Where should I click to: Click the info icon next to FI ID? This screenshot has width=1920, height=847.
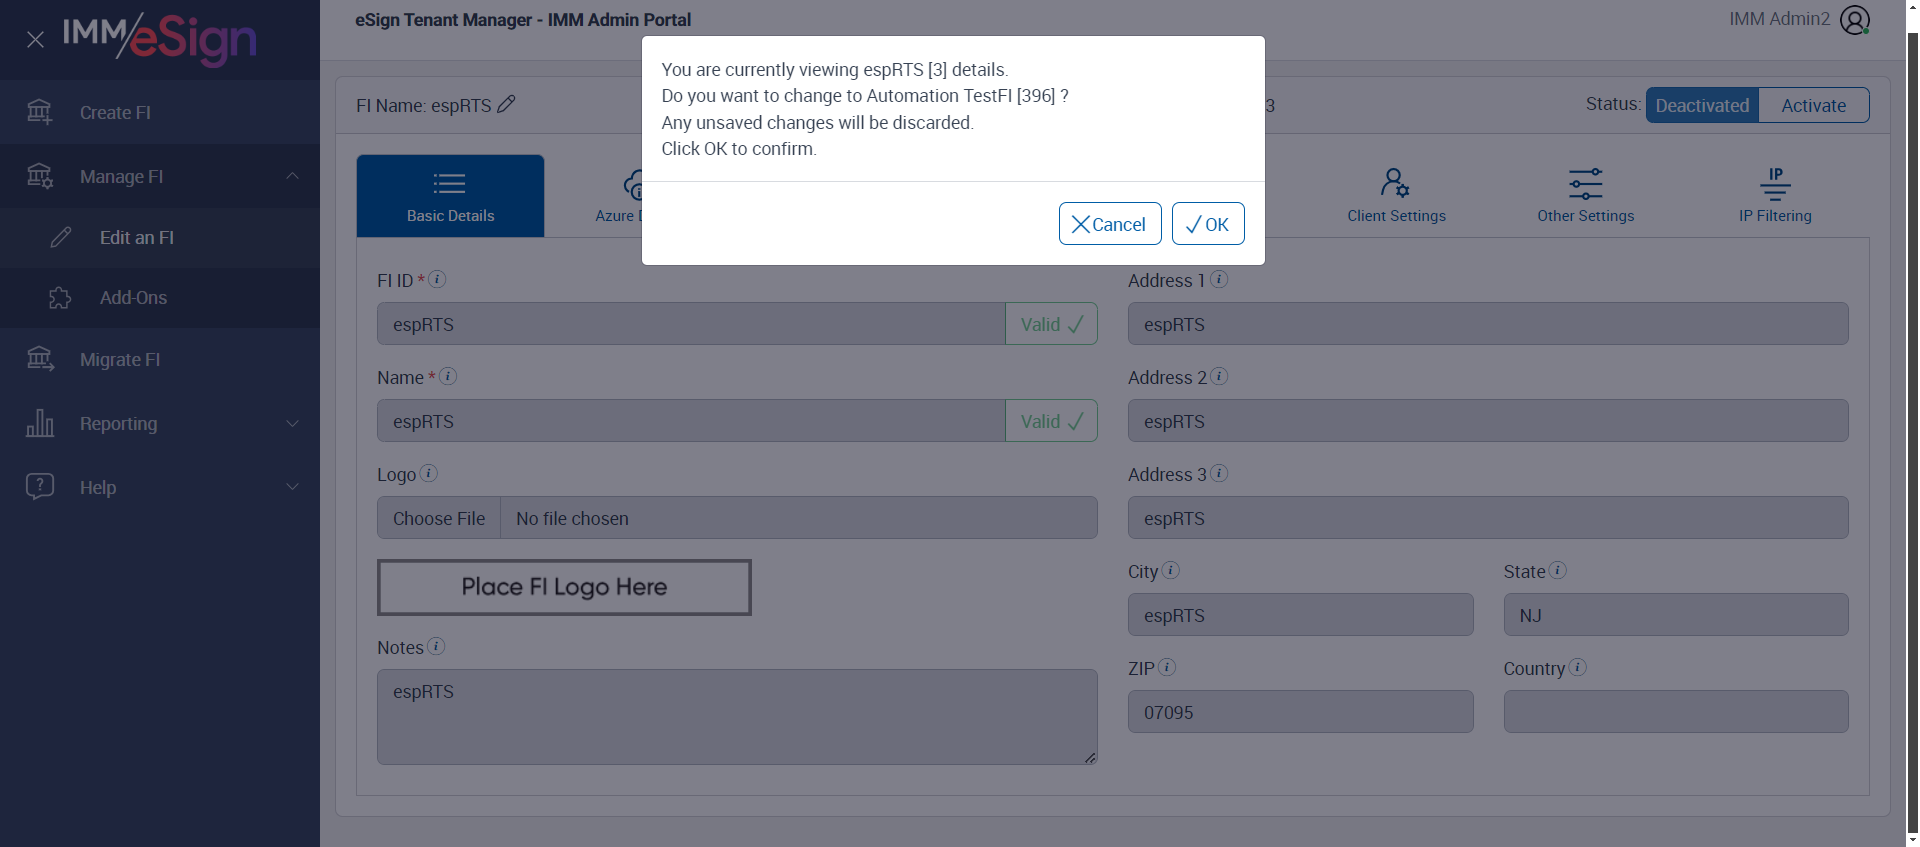[438, 280]
